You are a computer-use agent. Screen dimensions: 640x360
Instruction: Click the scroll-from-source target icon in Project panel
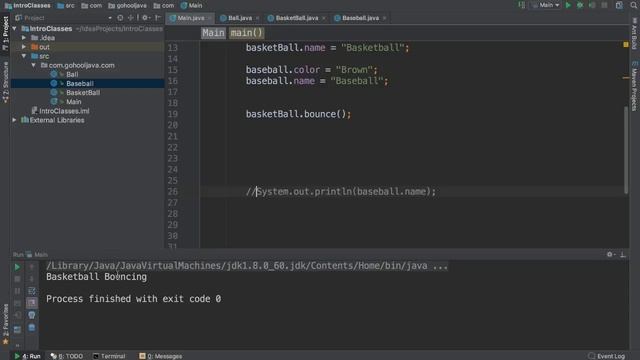[120, 18]
